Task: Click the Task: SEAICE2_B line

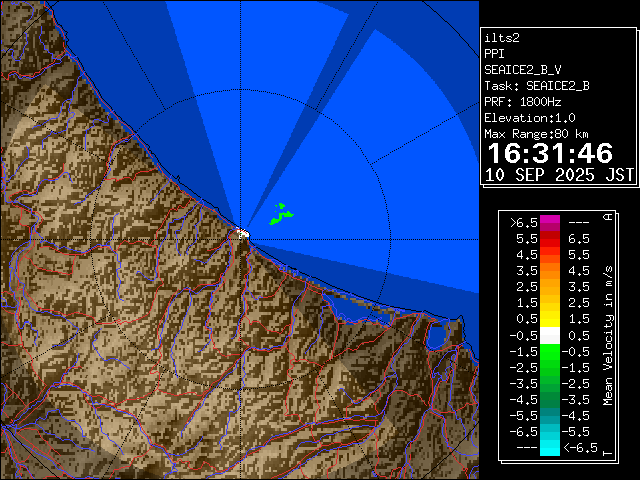Action: coord(536,86)
